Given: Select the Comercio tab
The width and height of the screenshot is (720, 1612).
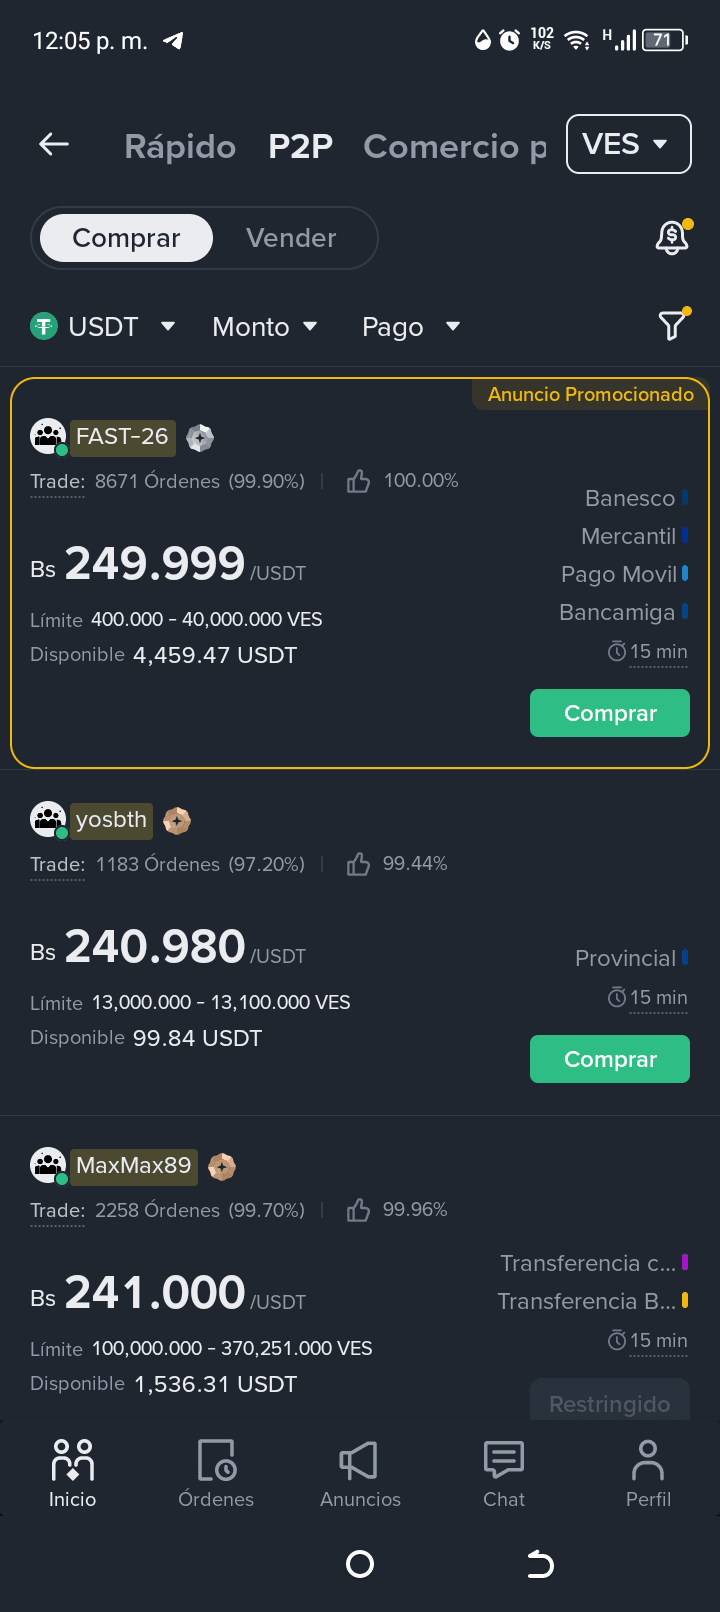Looking at the screenshot, I should click(455, 146).
